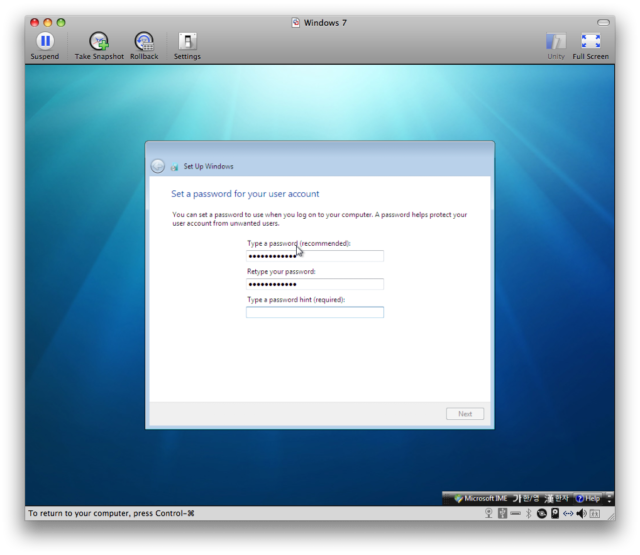The image size is (640, 555).
Task: Click the Retype your password field
Action: [x=315, y=284]
